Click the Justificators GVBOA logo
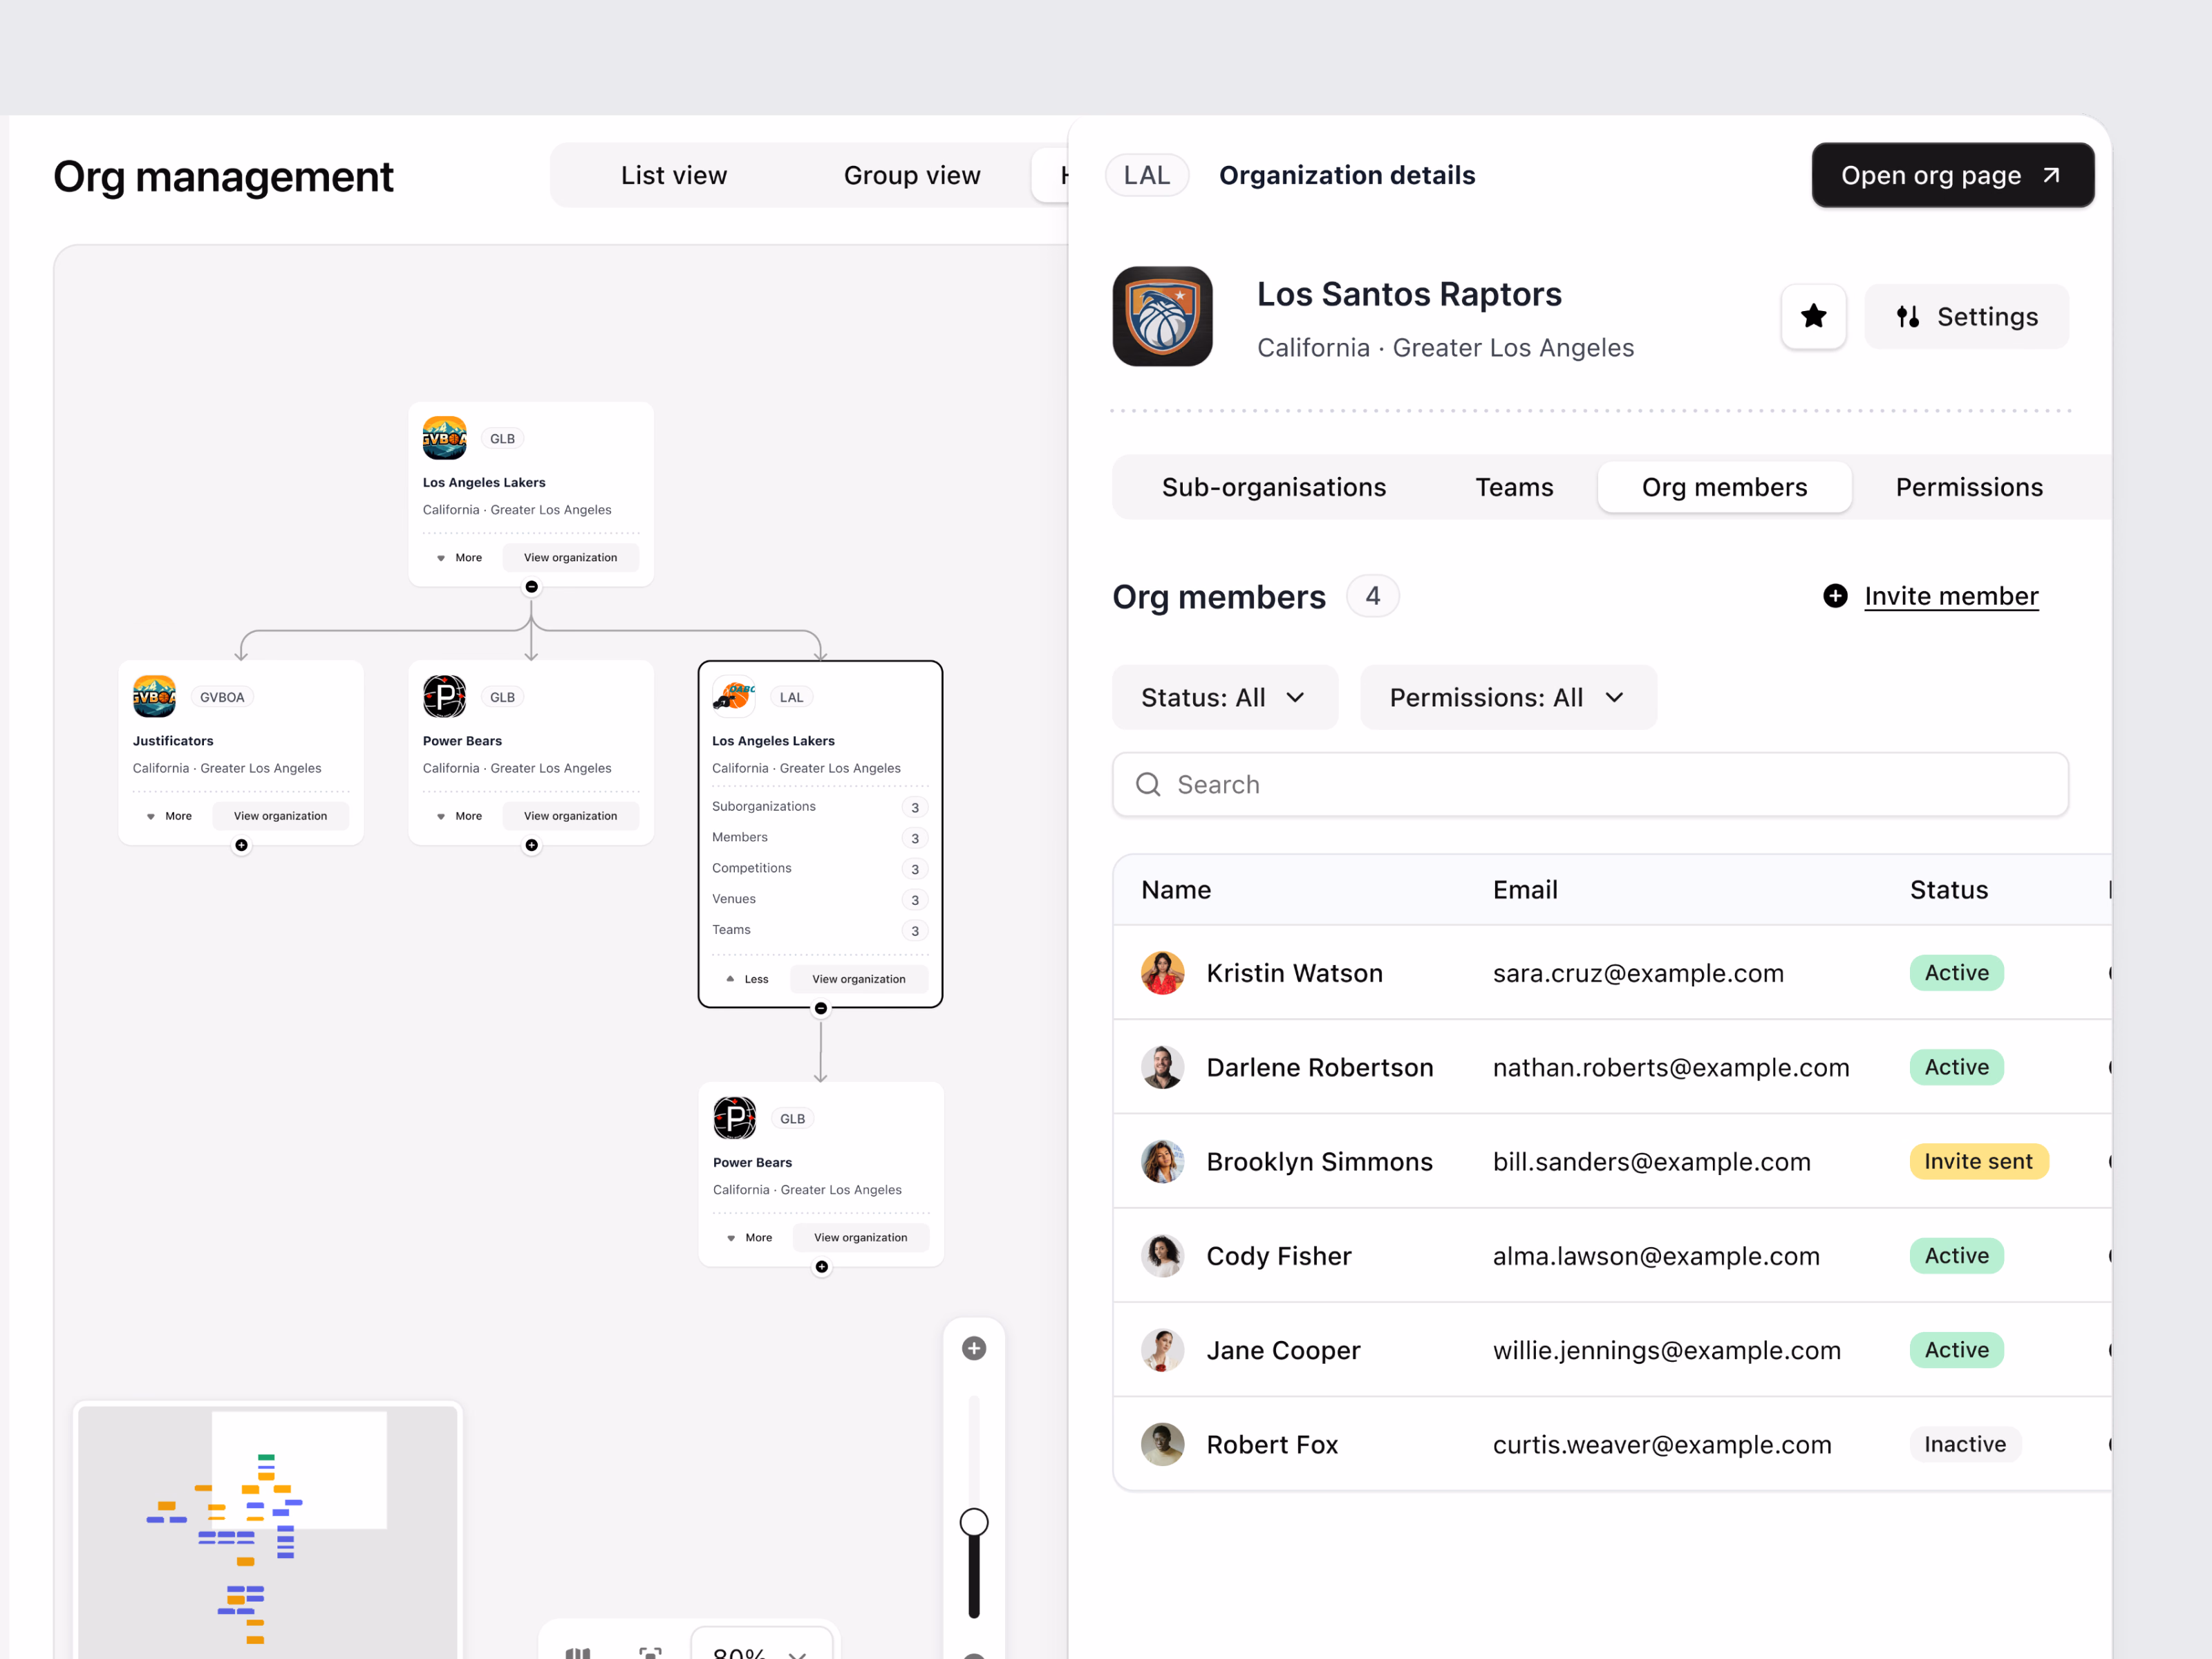Viewport: 2212px width, 1659px height. click(x=154, y=697)
